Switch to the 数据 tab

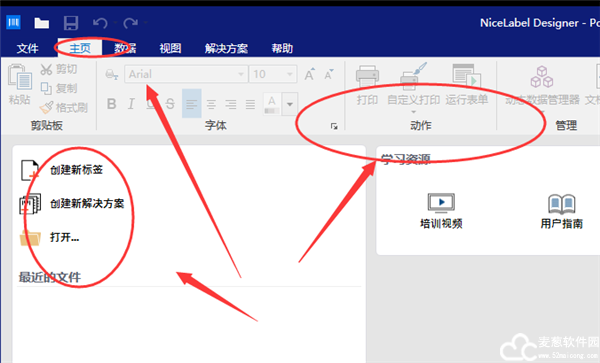pyautogui.click(x=125, y=48)
